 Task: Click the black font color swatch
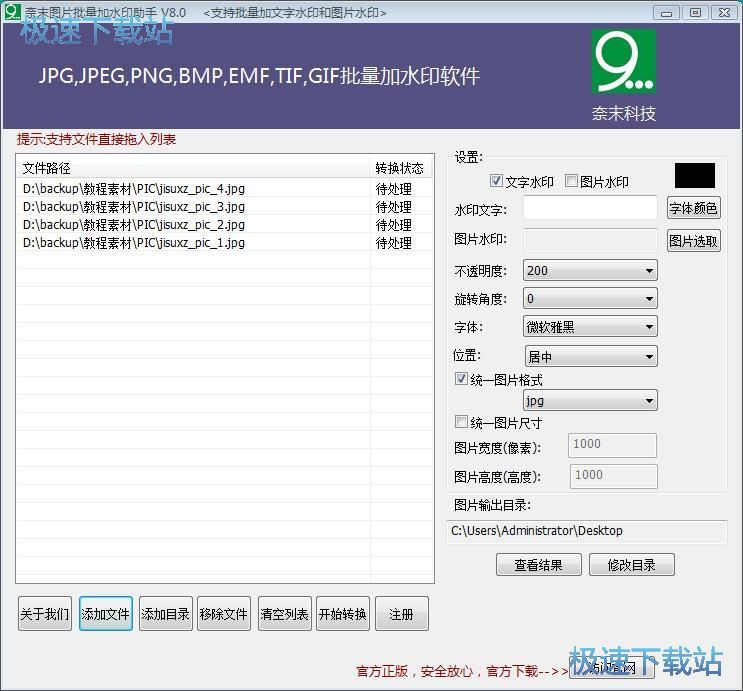pyautogui.click(x=695, y=176)
